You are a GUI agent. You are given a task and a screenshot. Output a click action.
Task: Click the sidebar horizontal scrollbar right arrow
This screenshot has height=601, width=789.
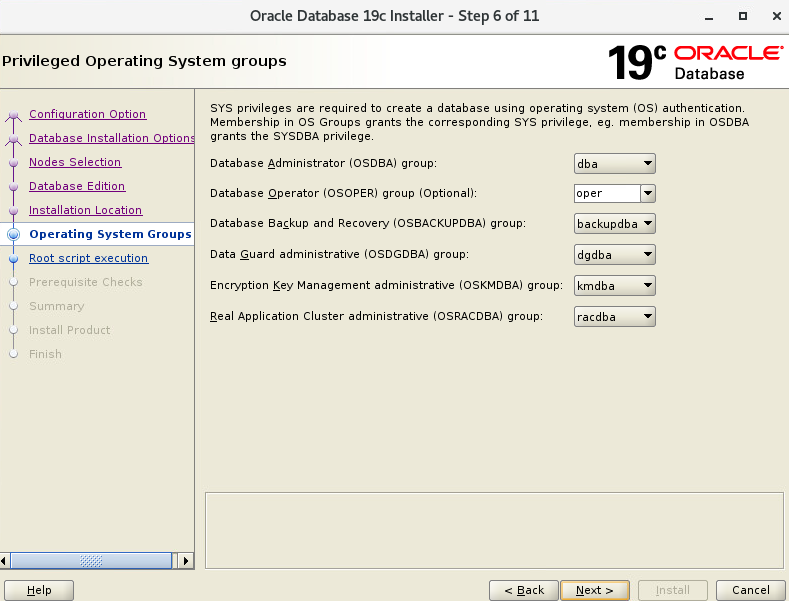coord(185,561)
